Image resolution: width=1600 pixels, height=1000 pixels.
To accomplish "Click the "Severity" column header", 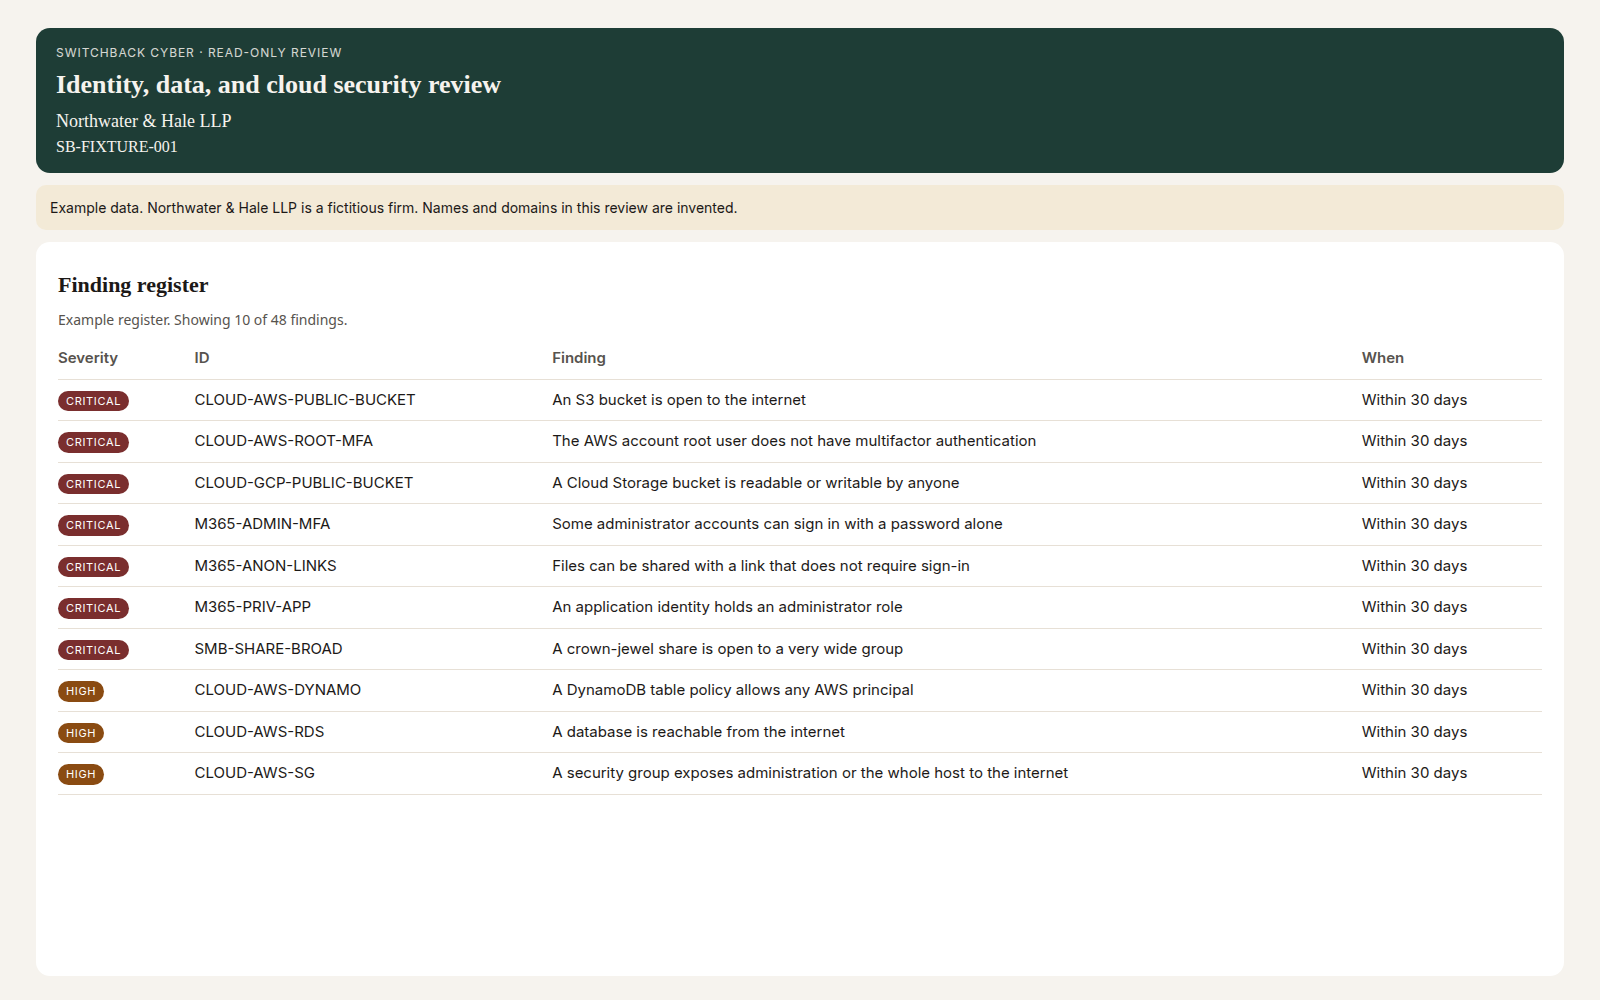I will [x=88, y=358].
